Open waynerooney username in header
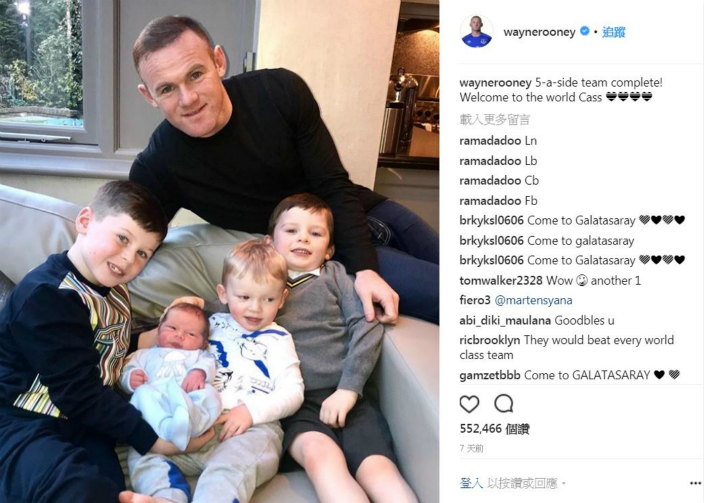Viewport: 704px width, 503px height. [539, 32]
